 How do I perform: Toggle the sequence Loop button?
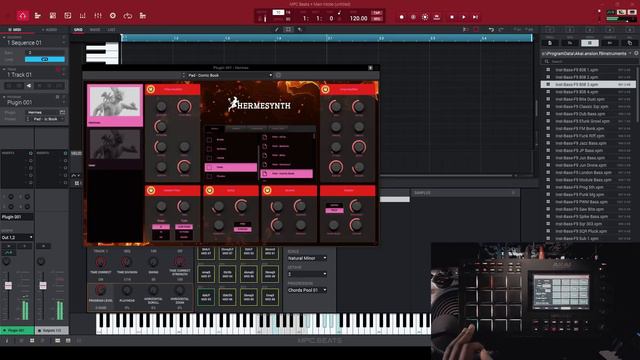coord(45,59)
